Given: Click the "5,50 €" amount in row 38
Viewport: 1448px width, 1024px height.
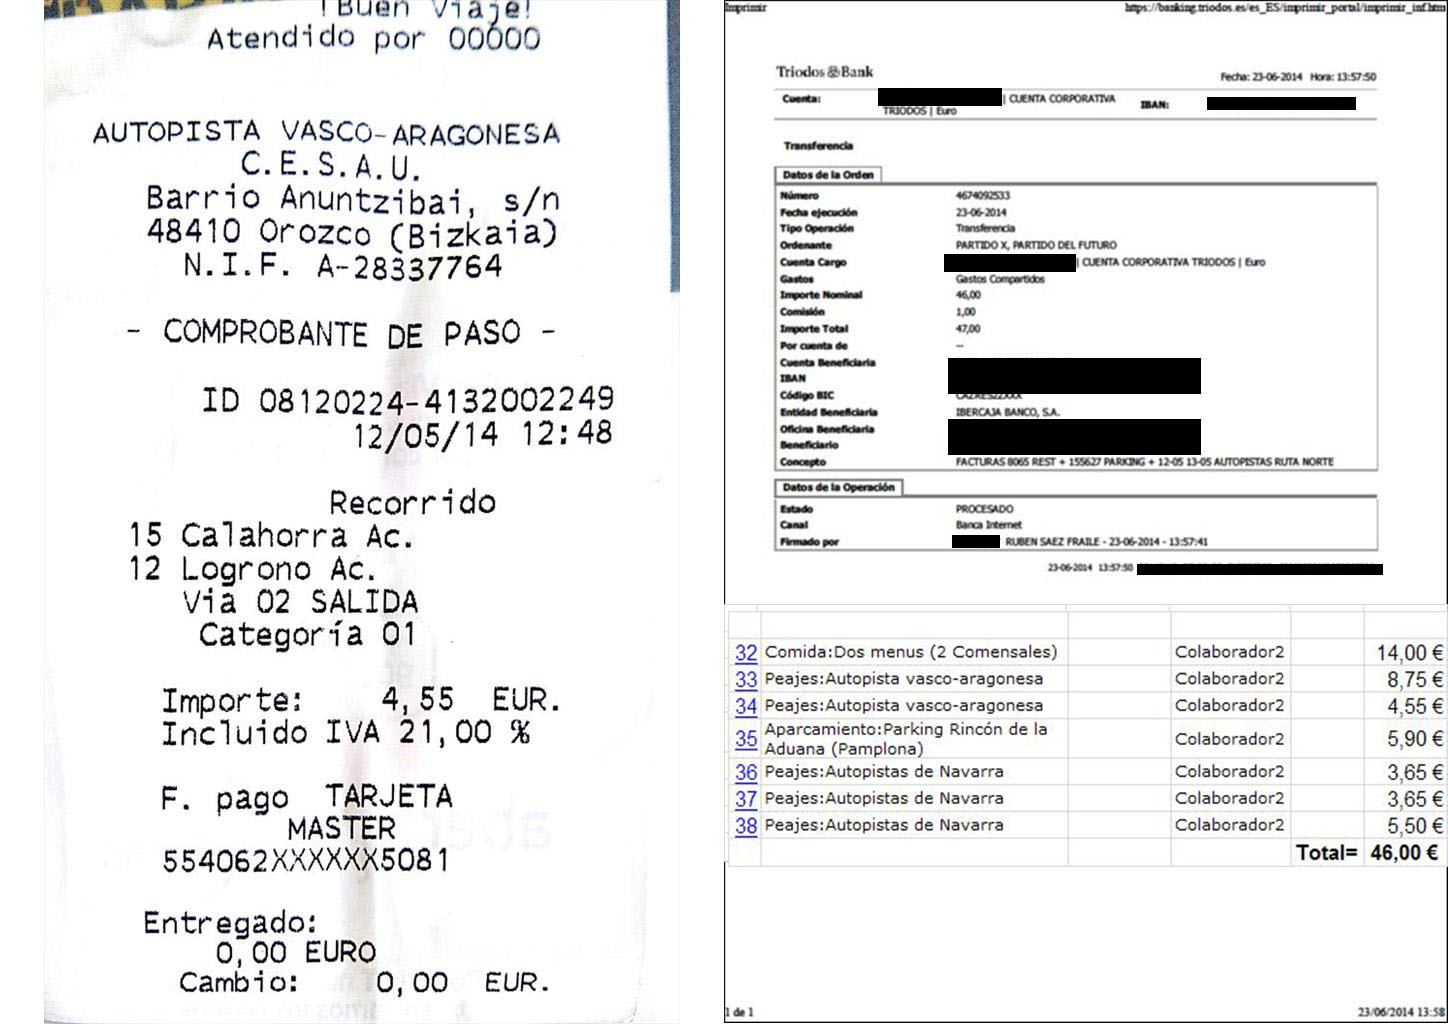Looking at the screenshot, I should pos(1415,826).
